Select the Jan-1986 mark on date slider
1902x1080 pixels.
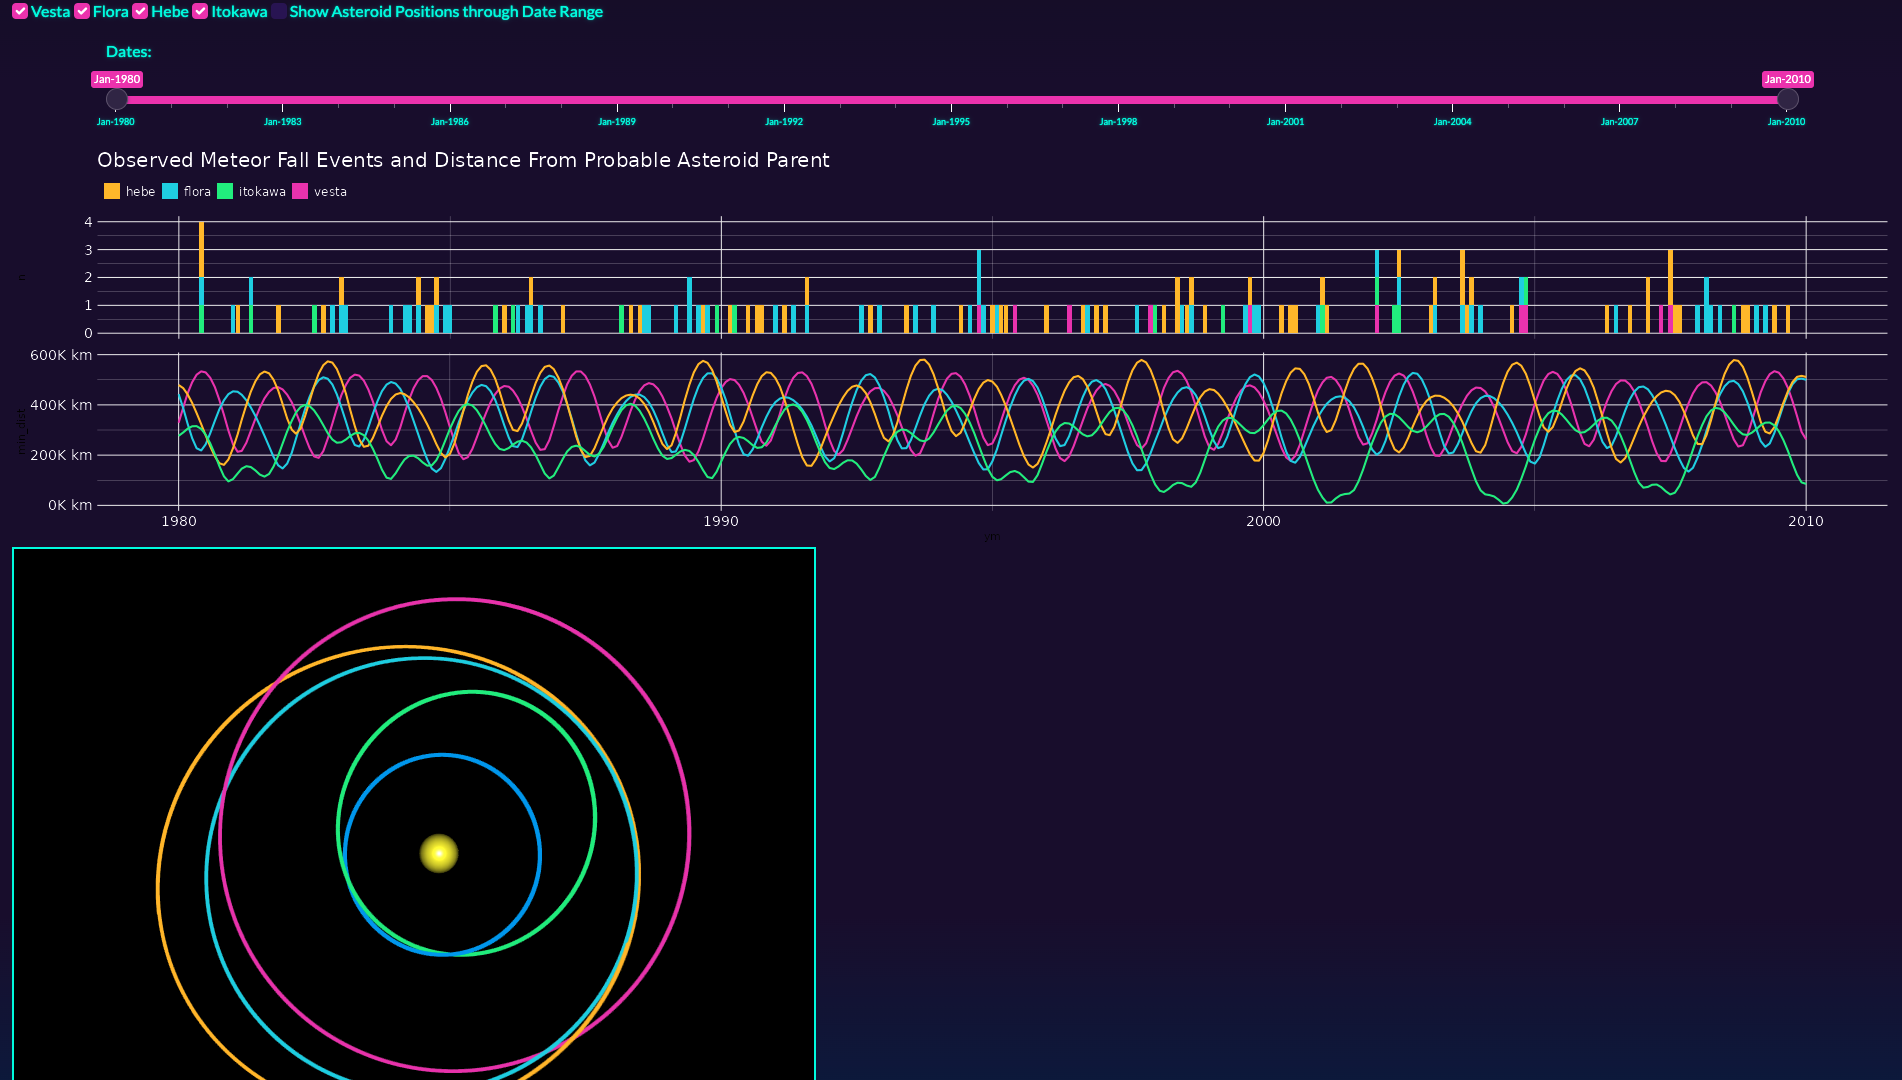(x=450, y=121)
